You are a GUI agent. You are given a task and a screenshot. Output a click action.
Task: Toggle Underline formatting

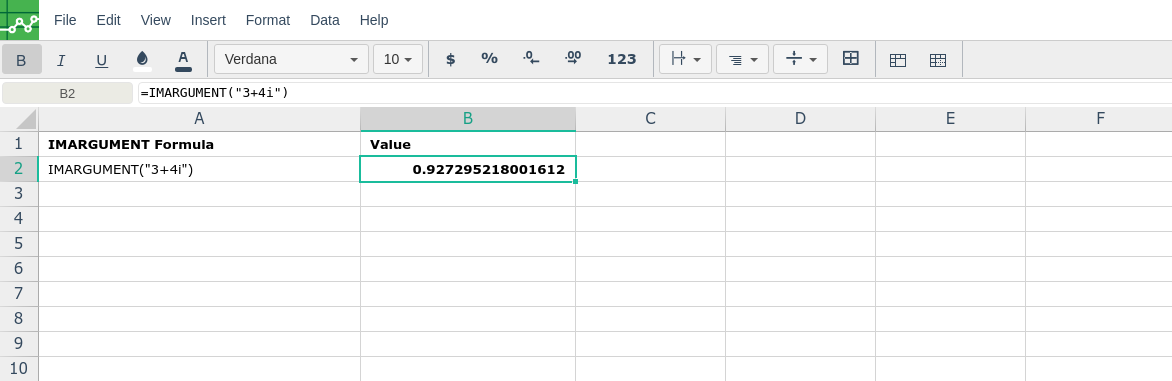(x=102, y=60)
